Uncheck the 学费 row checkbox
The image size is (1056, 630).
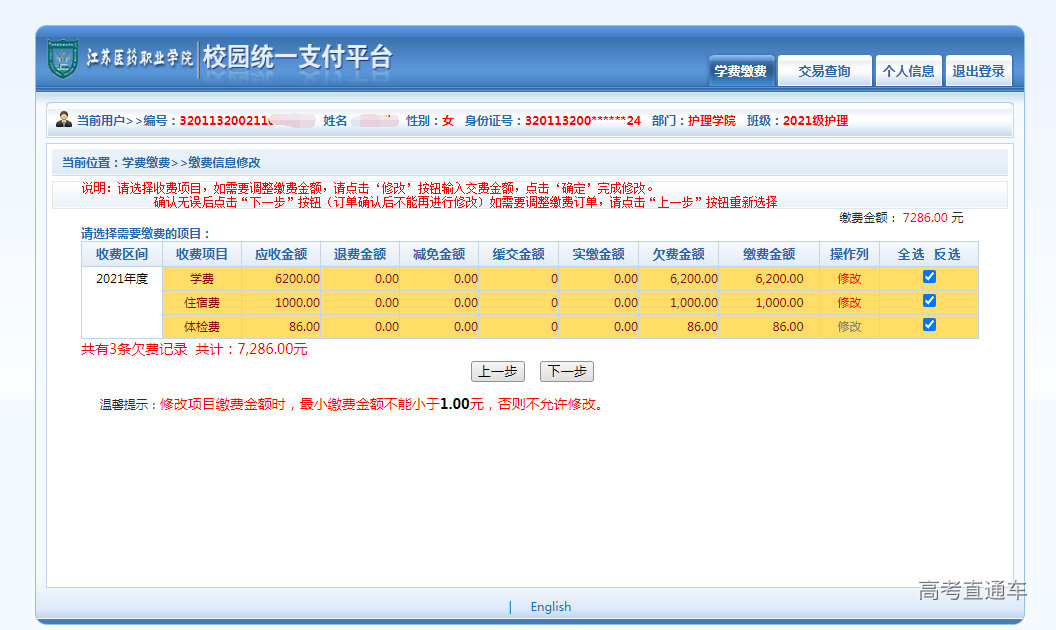[x=929, y=277]
